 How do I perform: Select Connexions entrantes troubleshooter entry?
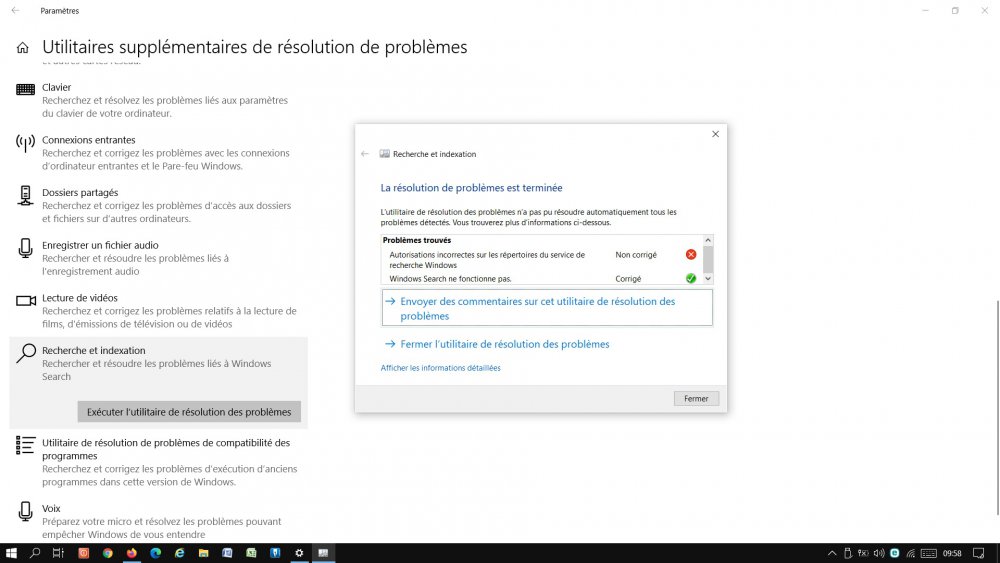click(x=158, y=153)
